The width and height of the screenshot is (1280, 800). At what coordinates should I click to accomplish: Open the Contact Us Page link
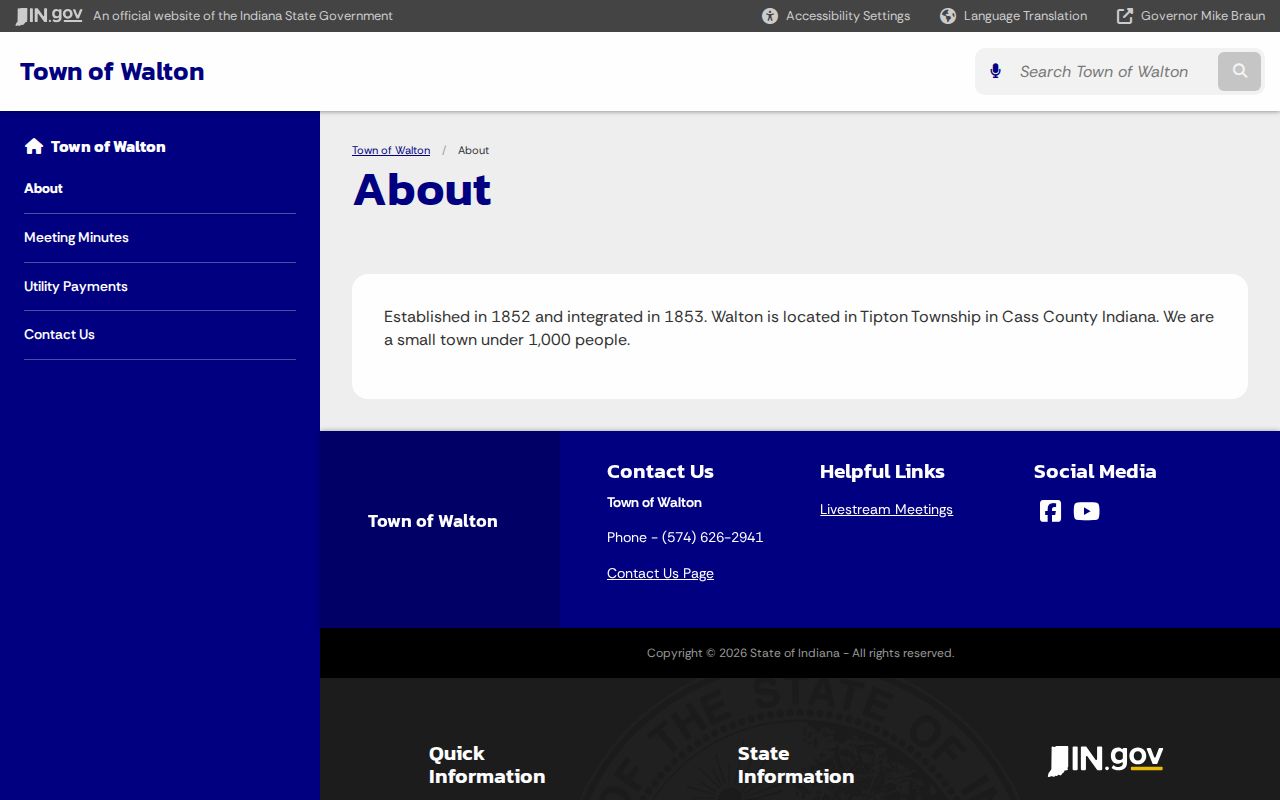[x=660, y=573]
